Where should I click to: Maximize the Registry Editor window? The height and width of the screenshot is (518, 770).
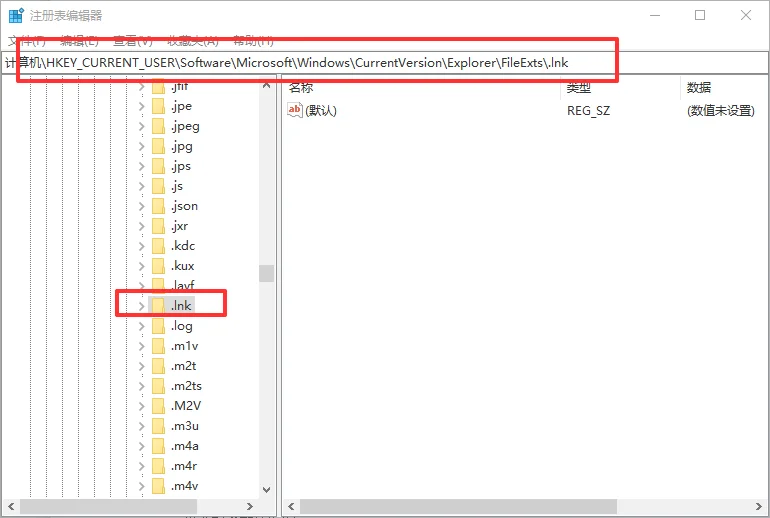pyautogui.click(x=700, y=15)
